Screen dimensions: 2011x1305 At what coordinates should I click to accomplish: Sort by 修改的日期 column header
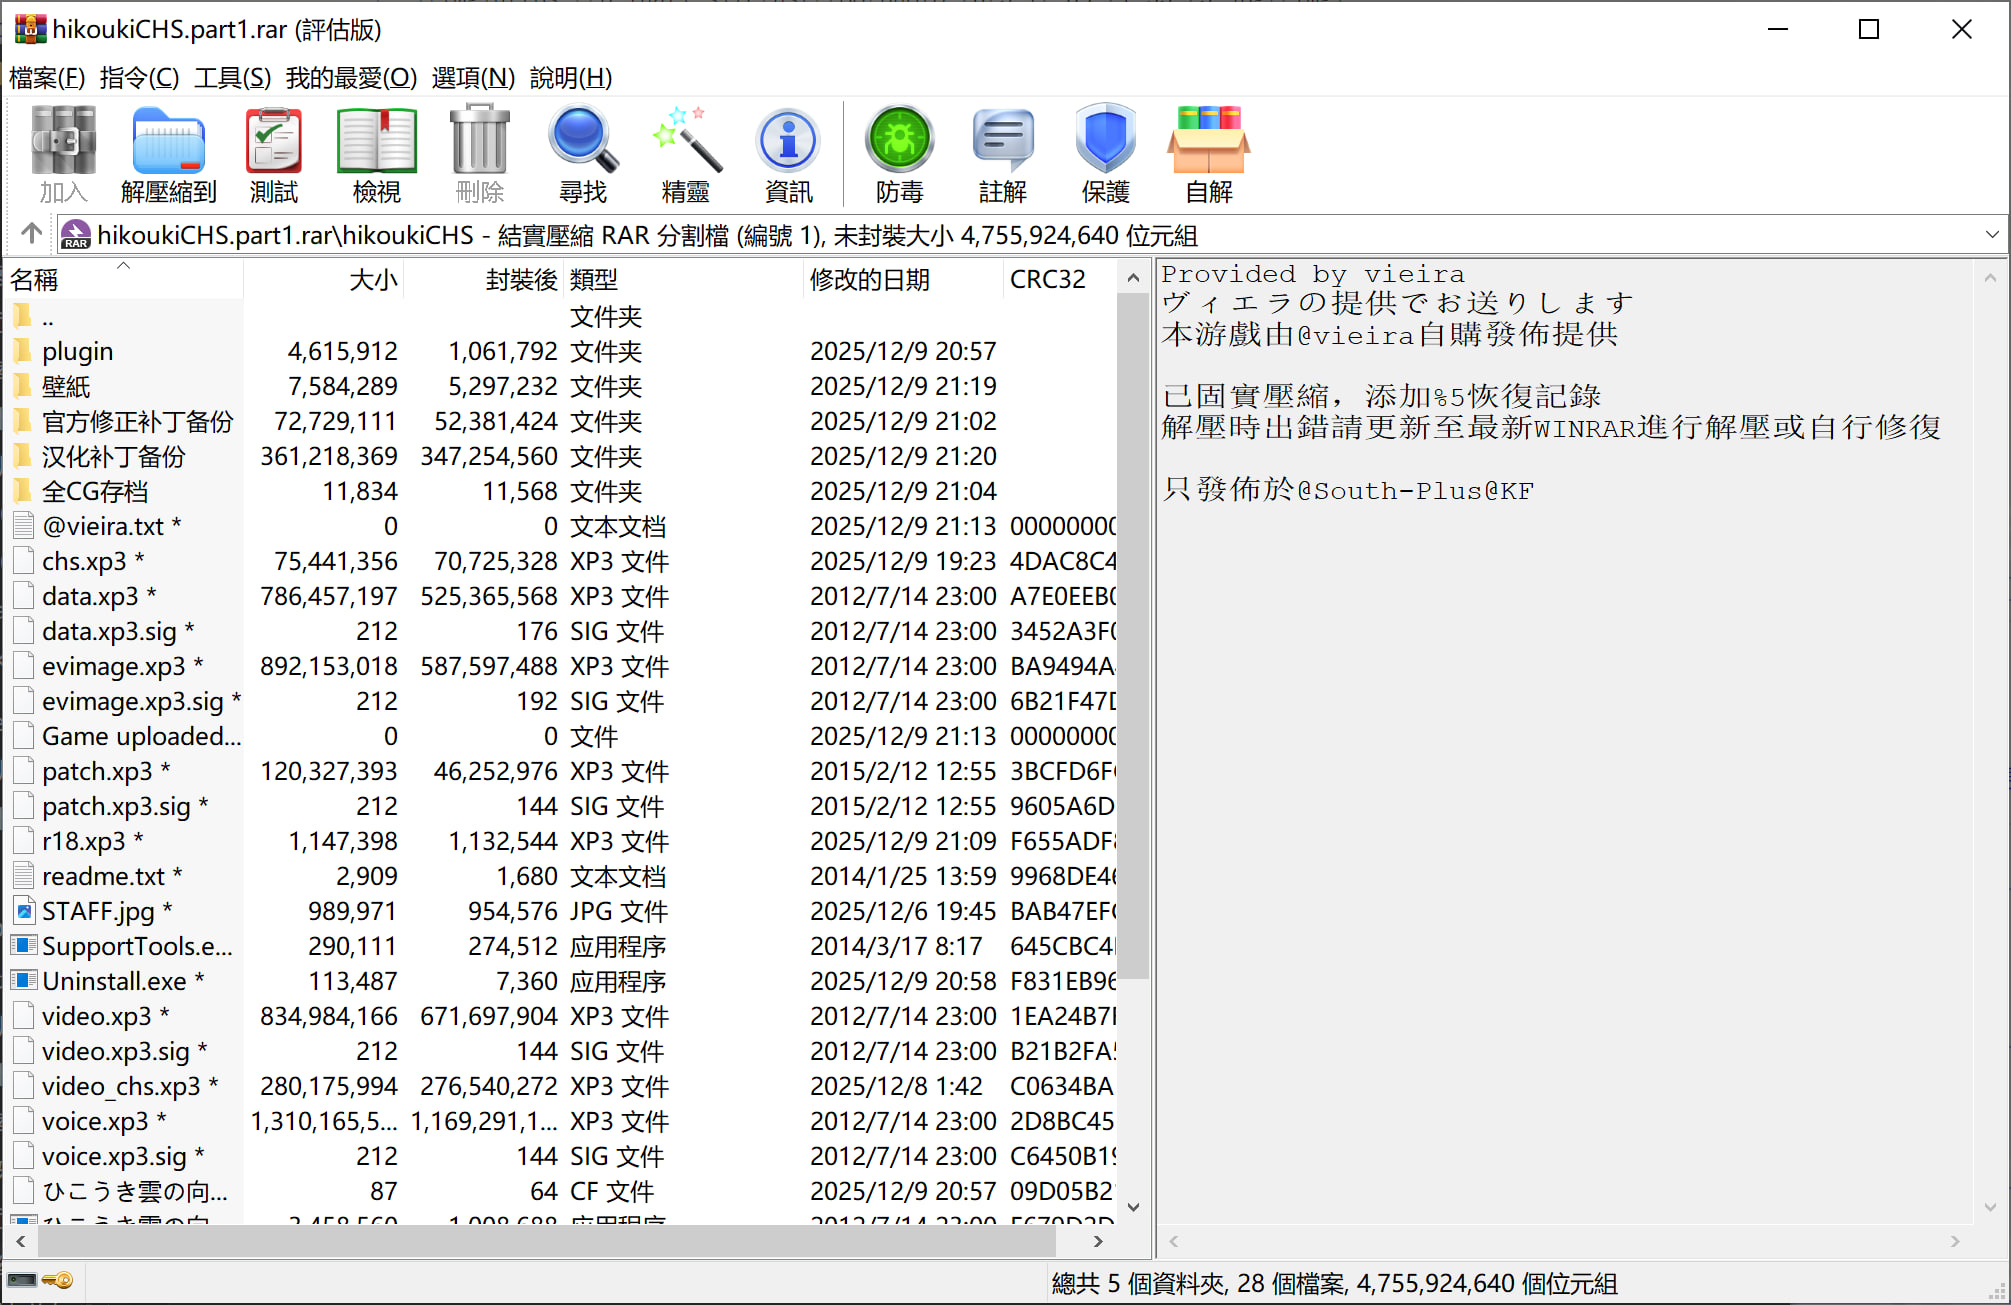click(869, 280)
